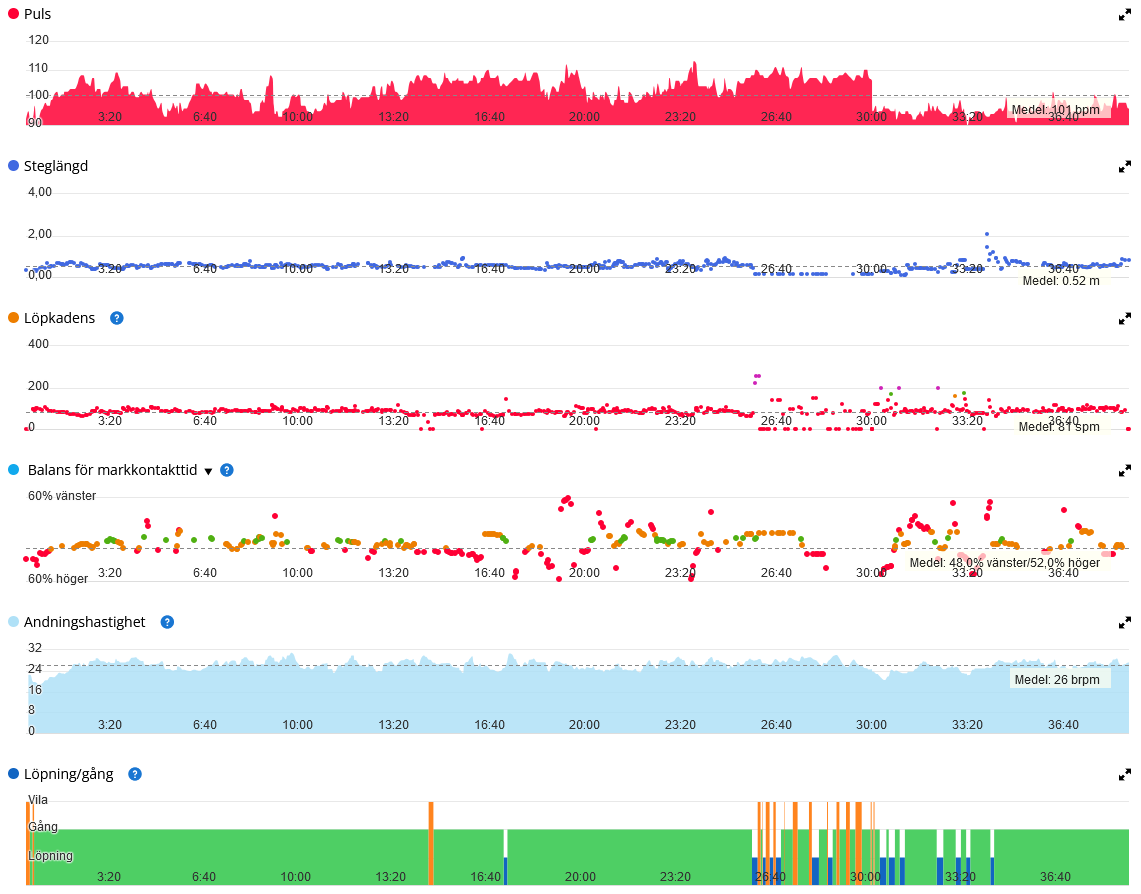Click the 'Vila' axis label

[x=38, y=800]
